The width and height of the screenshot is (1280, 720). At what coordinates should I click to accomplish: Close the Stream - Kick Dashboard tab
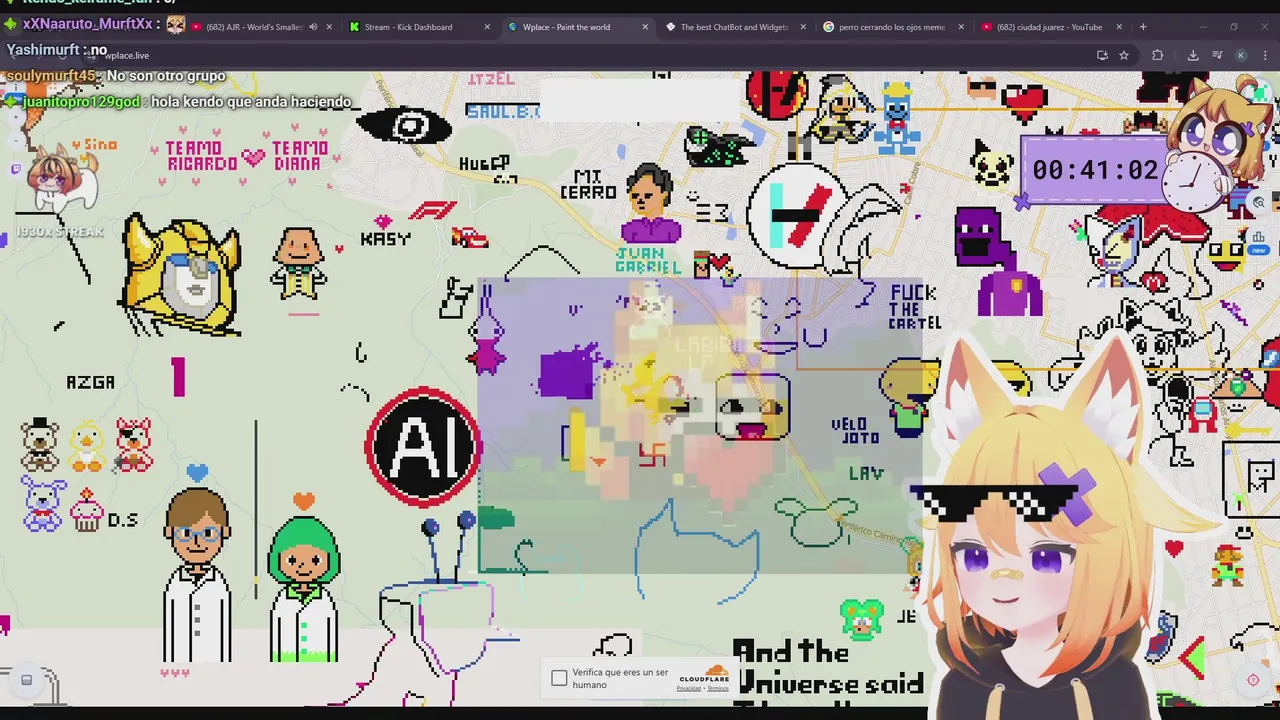[487, 27]
